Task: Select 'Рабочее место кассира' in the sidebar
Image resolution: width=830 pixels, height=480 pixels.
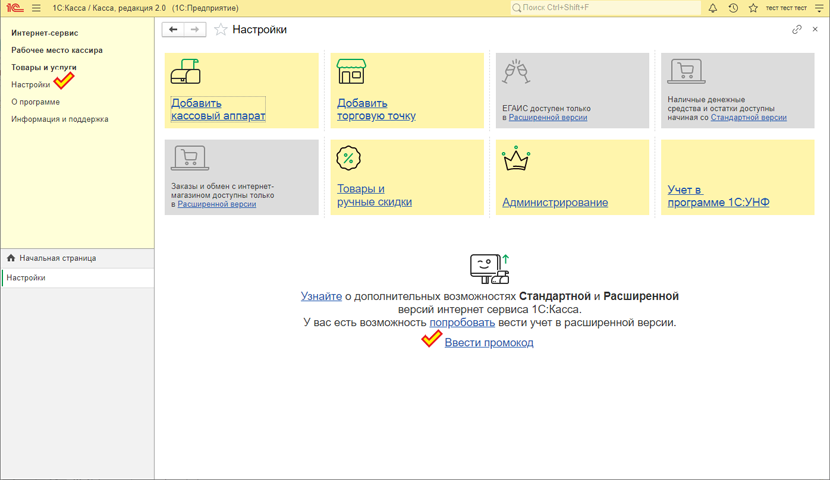Action: [57, 50]
